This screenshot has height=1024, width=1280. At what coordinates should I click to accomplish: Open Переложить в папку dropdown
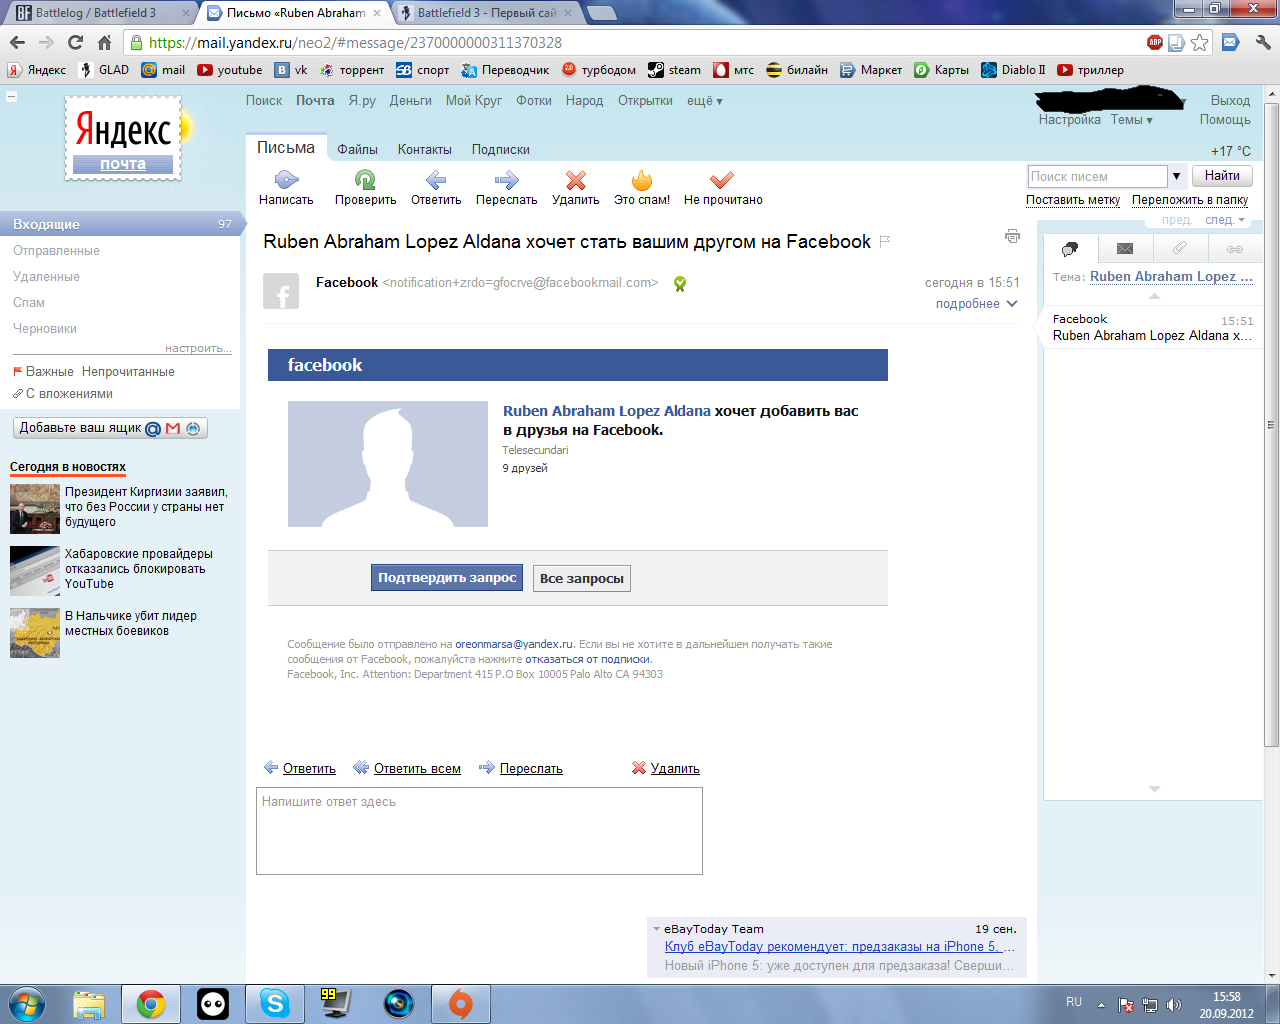coord(1190,200)
